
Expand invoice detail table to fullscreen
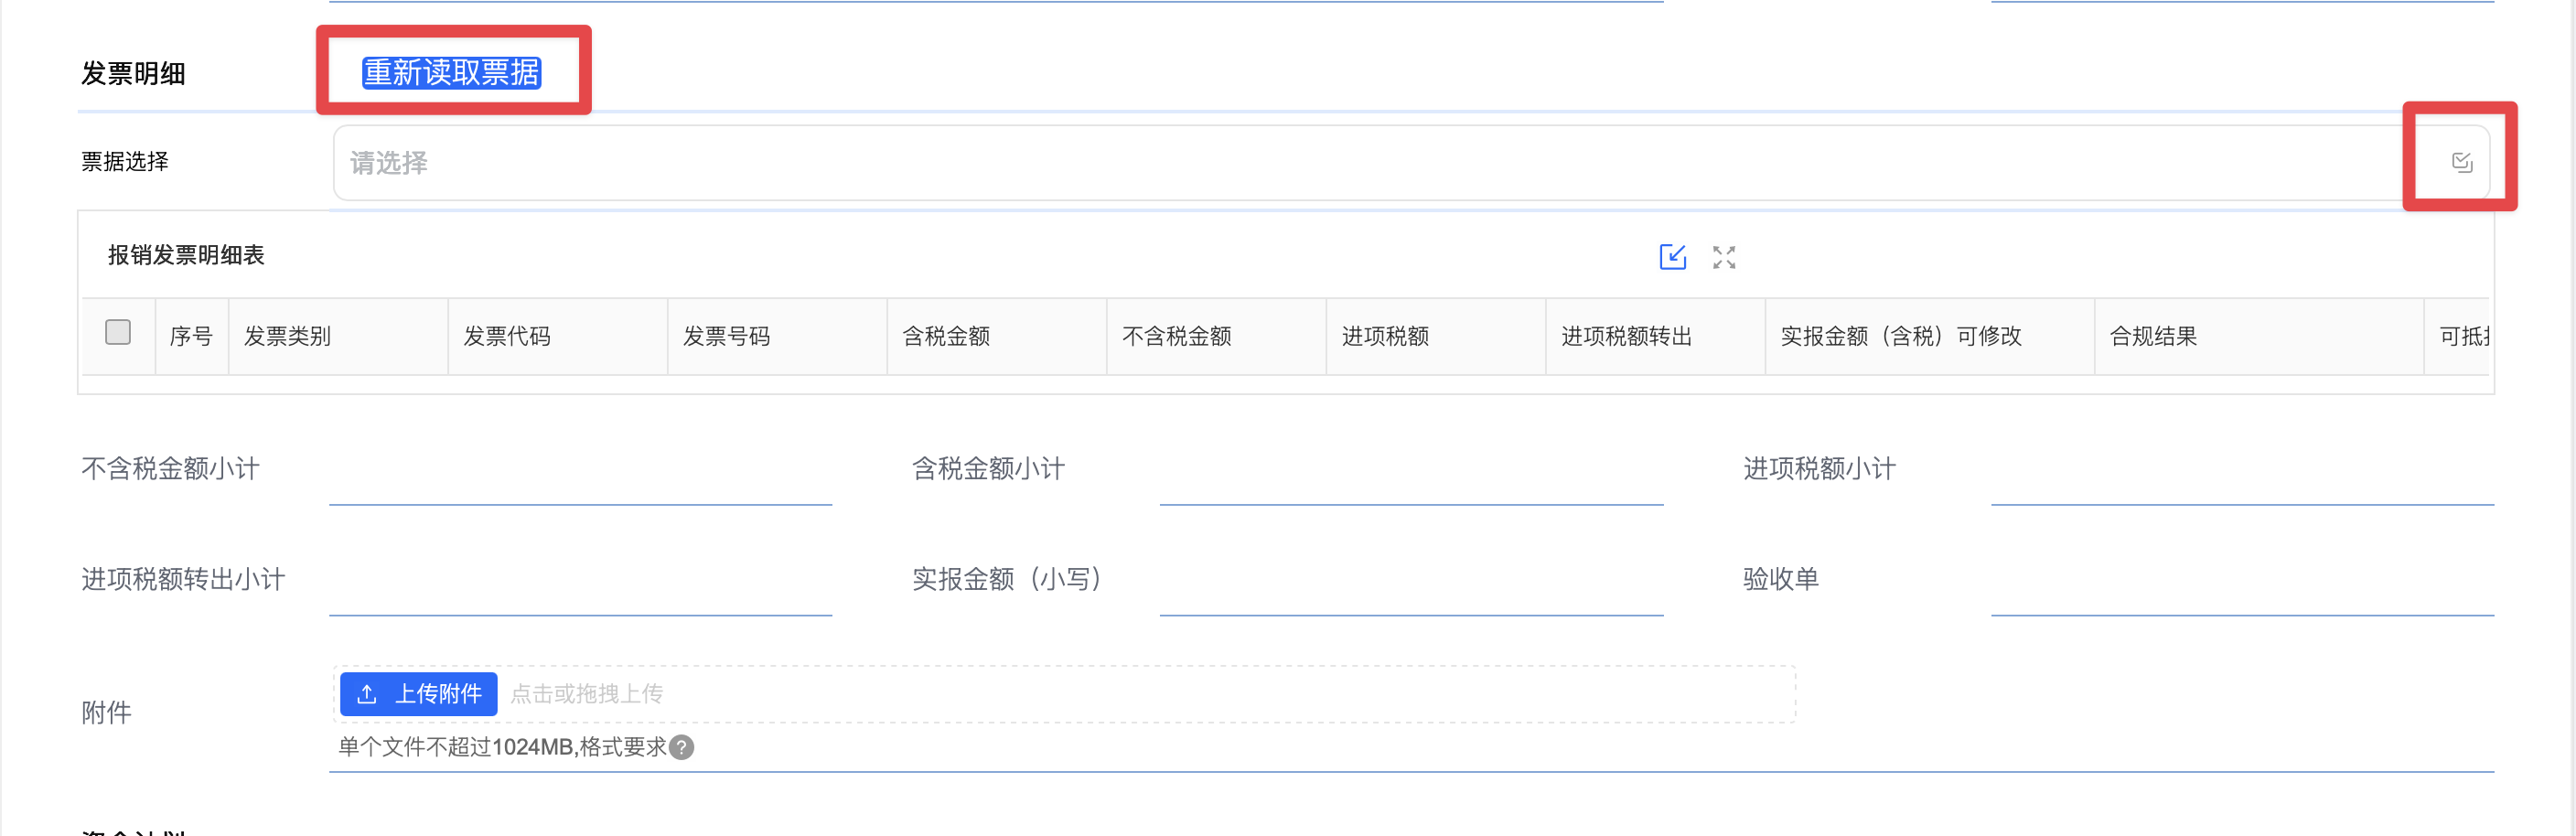point(1723,257)
